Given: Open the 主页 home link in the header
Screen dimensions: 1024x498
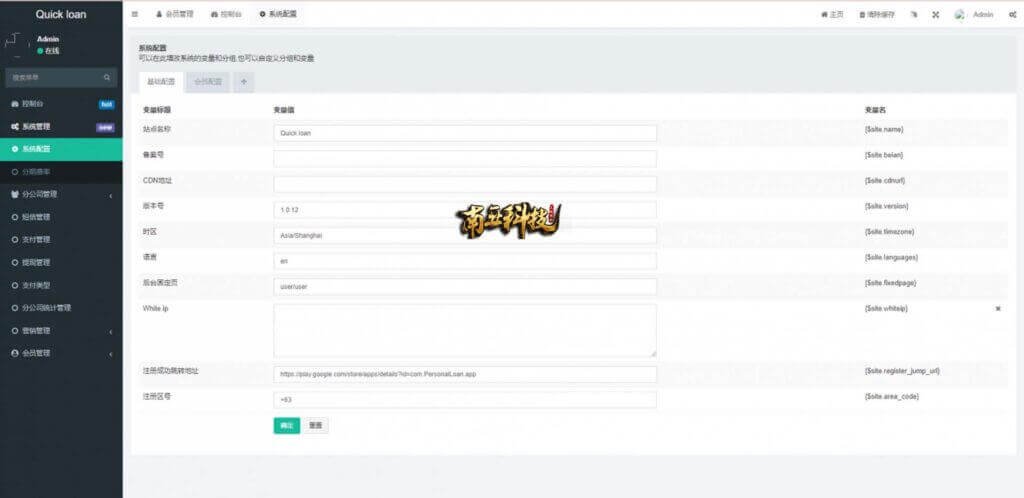Looking at the screenshot, I should tap(833, 14).
